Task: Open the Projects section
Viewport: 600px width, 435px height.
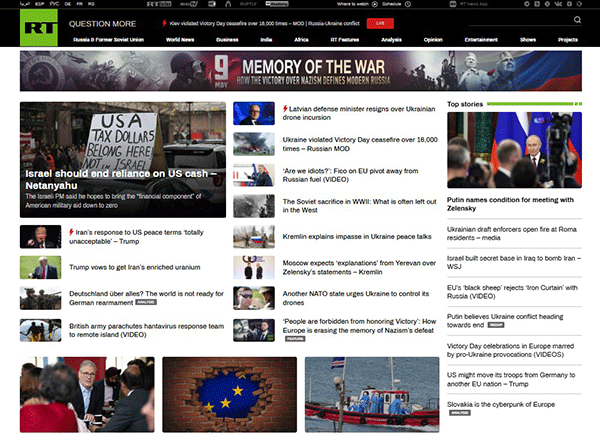Action: [x=568, y=40]
